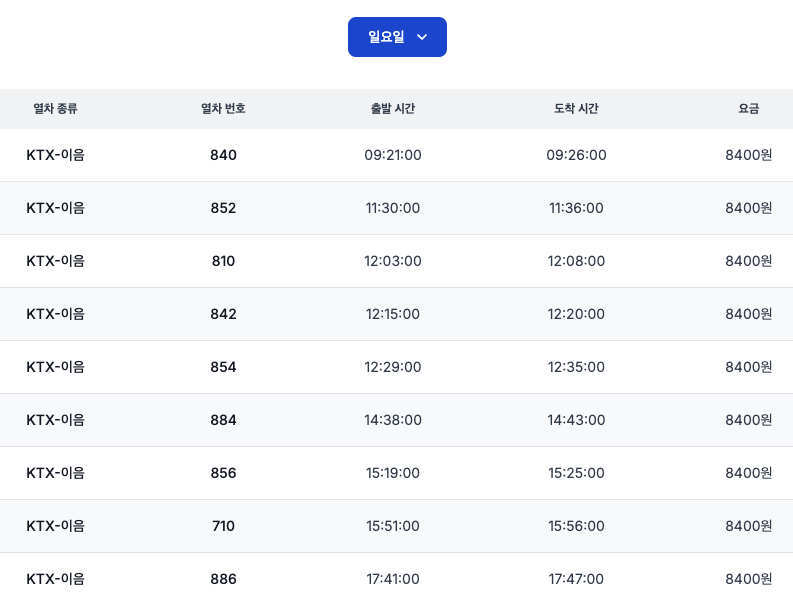
Task: Click the 8400원 fare for train 886
Action: 748,579
